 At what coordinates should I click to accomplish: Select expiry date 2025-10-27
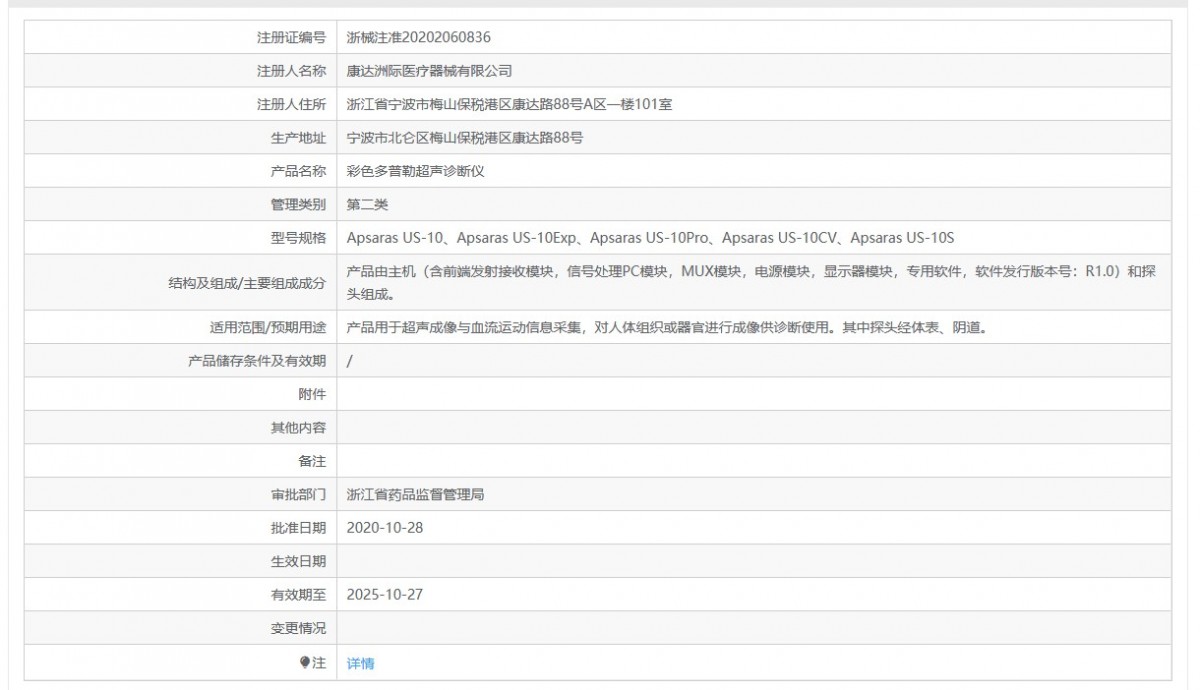(x=384, y=594)
